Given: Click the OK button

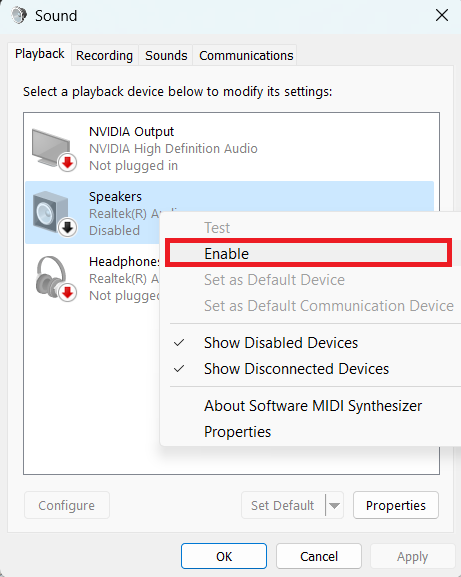Looking at the screenshot, I should pos(224,556).
